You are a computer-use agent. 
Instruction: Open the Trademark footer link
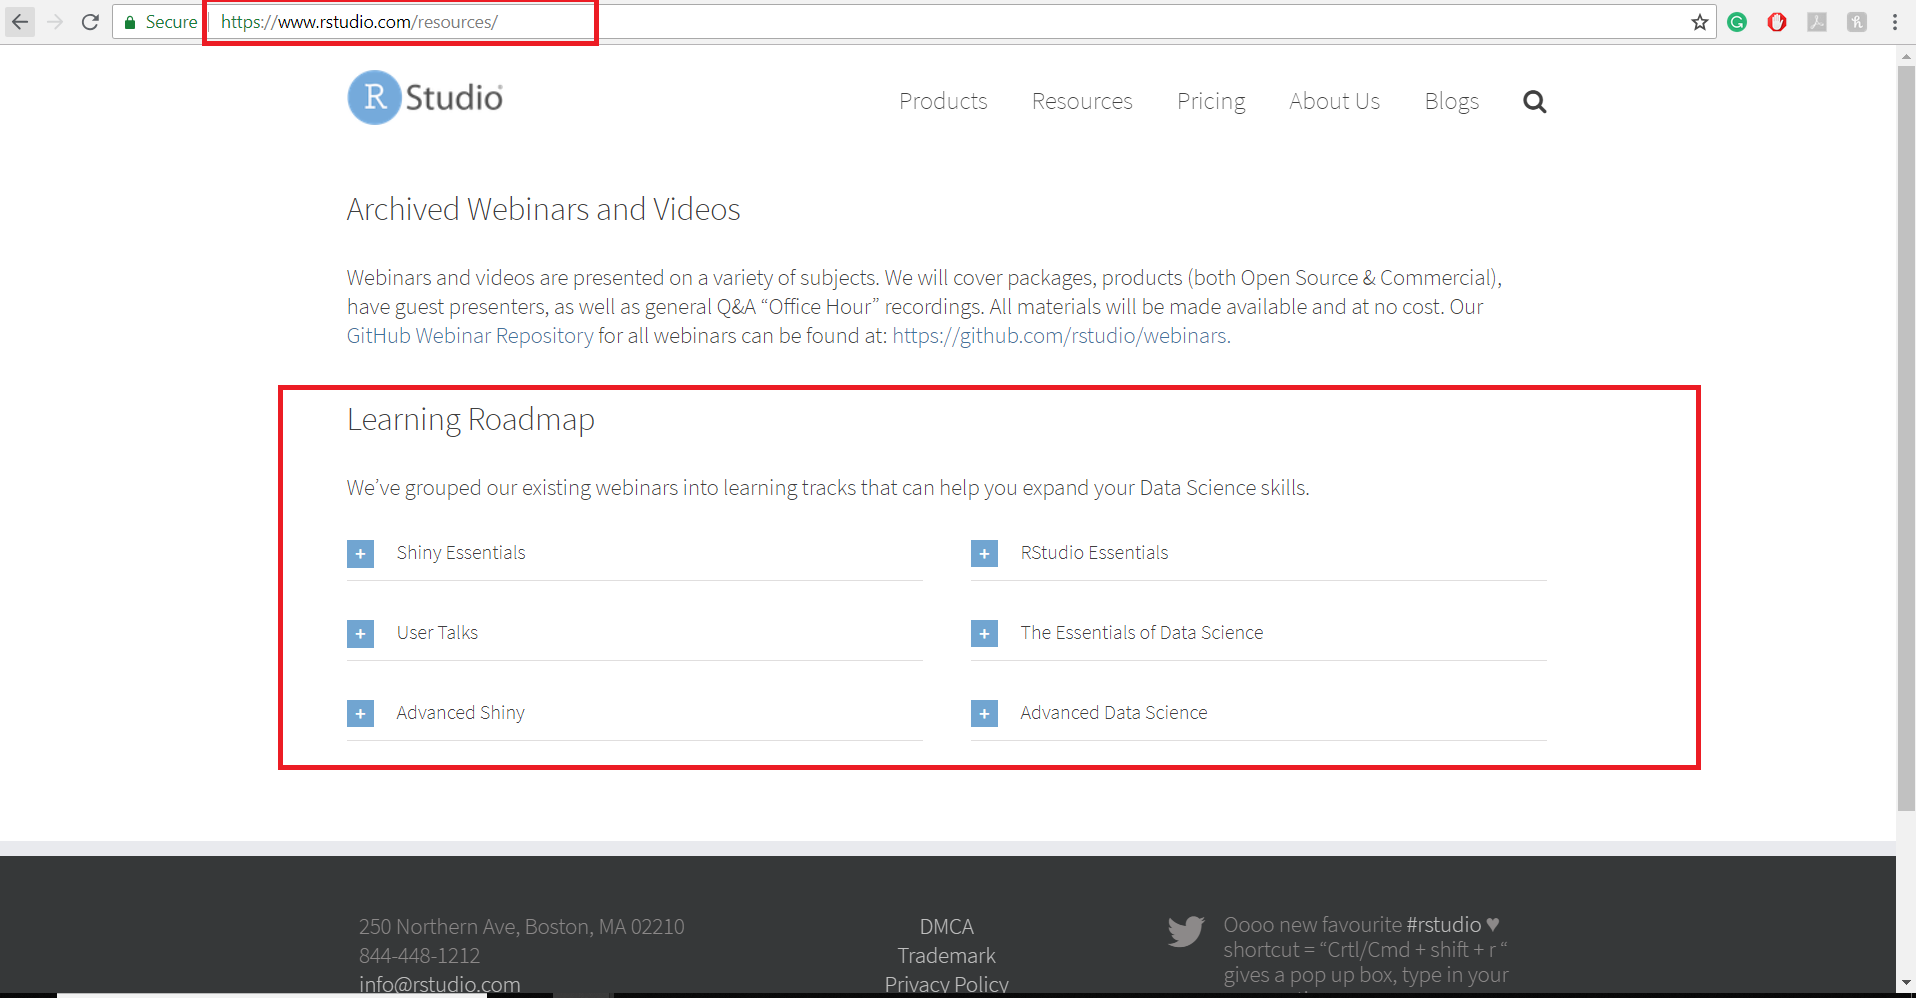pos(946,956)
